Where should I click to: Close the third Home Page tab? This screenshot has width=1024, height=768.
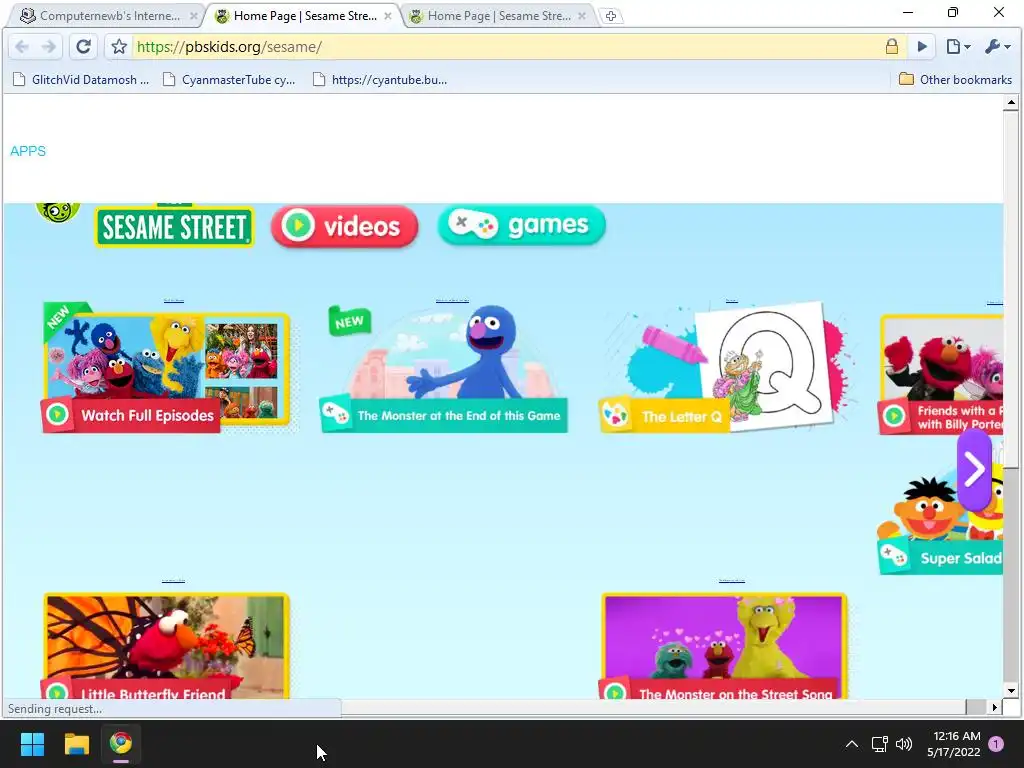[581, 16]
